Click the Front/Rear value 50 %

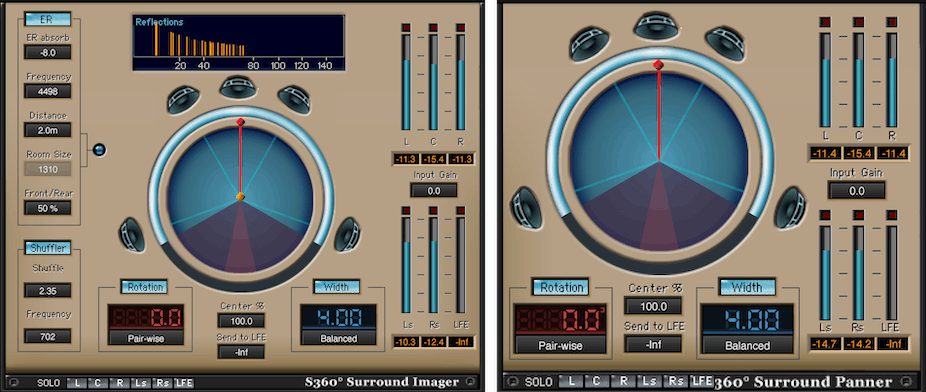pyautogui.click(x=48, y=208)
